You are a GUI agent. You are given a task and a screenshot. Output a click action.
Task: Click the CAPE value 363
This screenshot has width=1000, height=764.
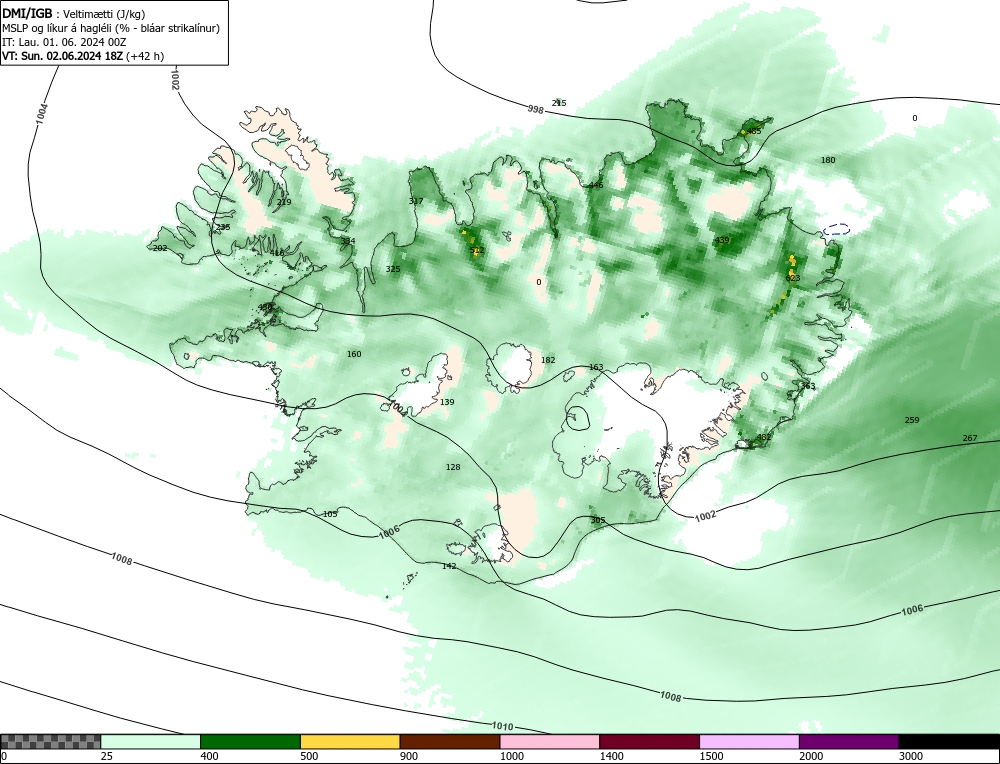coord(808,386)
